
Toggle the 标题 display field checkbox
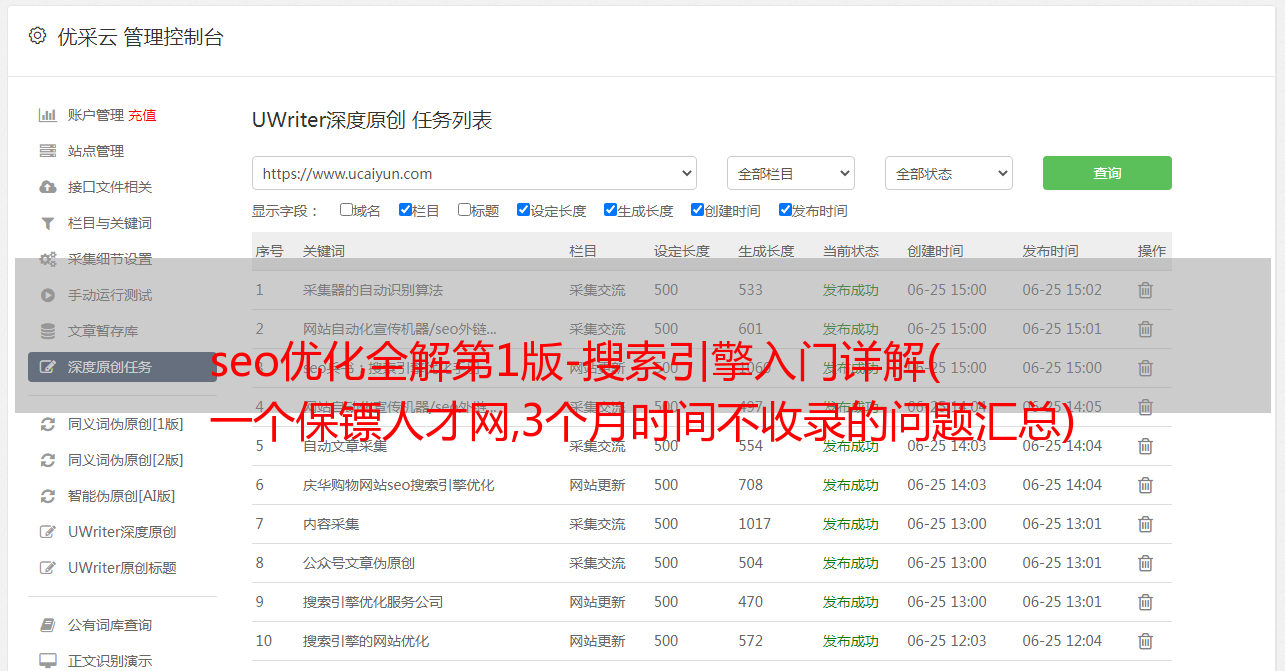pos(464,210)
